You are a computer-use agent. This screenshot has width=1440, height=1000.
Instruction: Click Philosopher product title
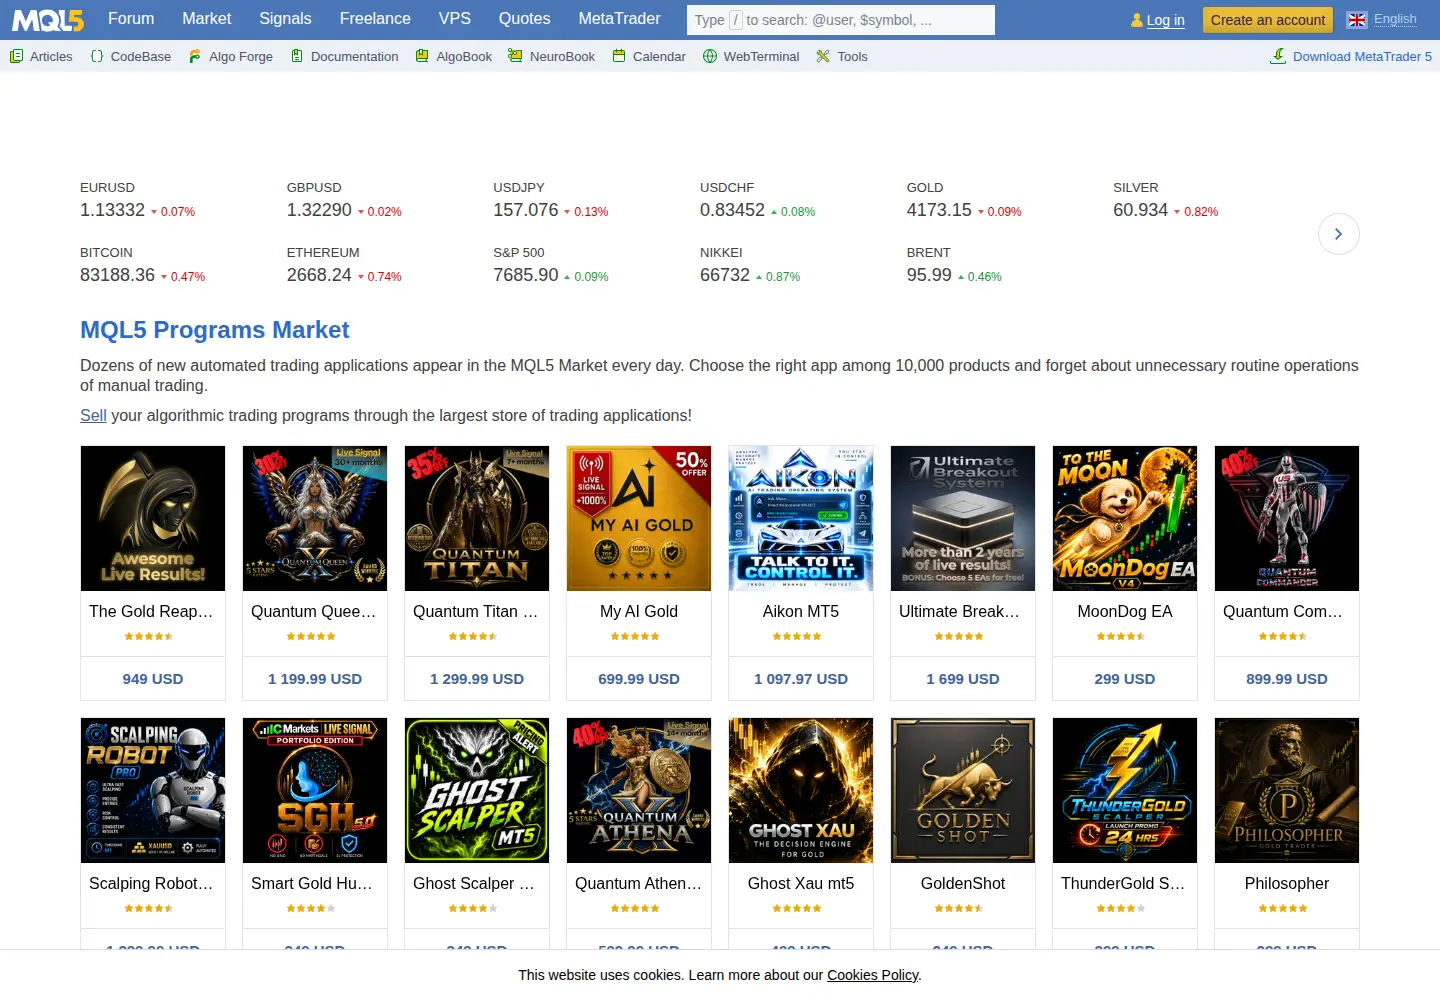pos(1287,883)
